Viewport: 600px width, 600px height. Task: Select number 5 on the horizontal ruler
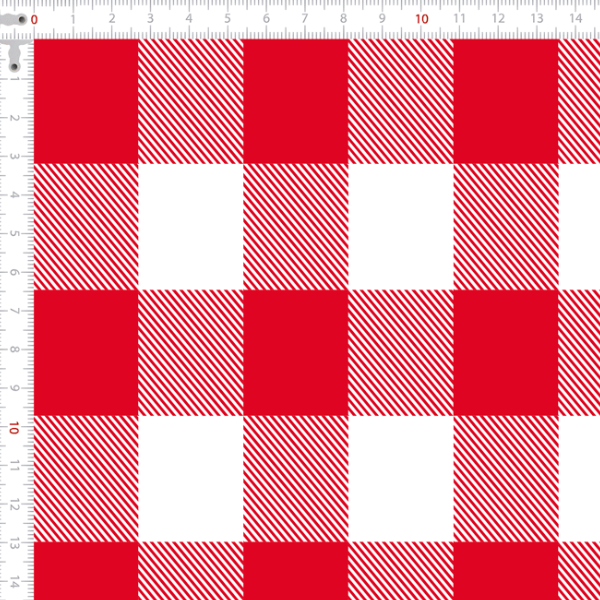coord(227,19)
